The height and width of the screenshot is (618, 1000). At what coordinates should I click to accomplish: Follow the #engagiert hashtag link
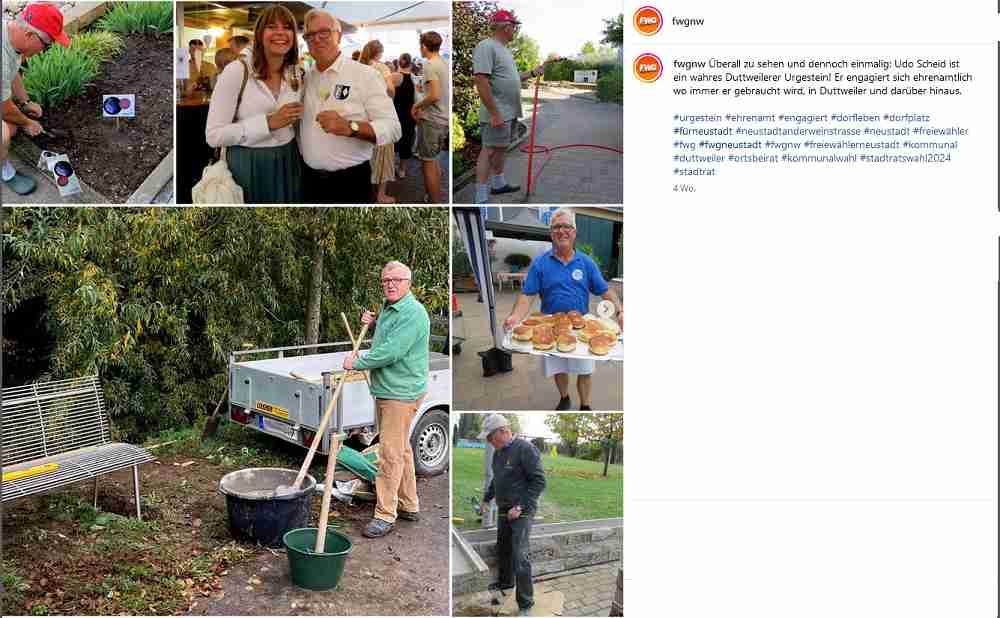802,118
